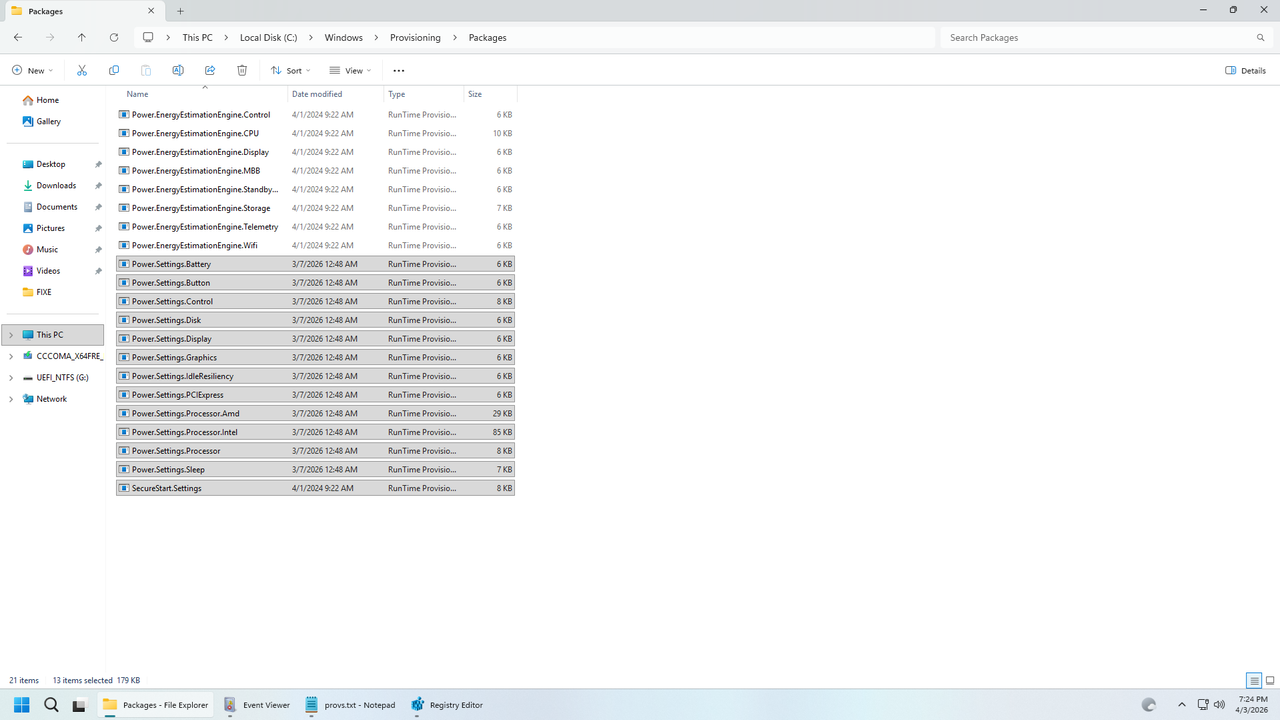This screenshot has height=720, width=1280.
Task: Select Power.Settings.Processor.Intel file
Action: (x=315, y=432)
